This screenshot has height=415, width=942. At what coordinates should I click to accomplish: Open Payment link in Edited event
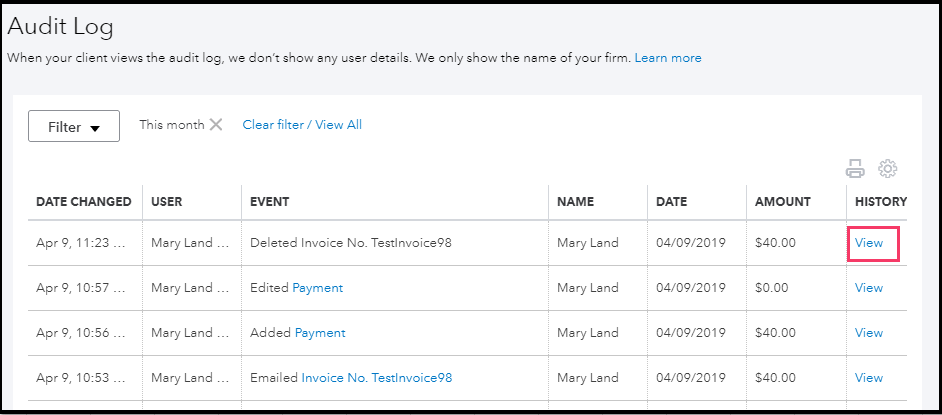[317, 288]
